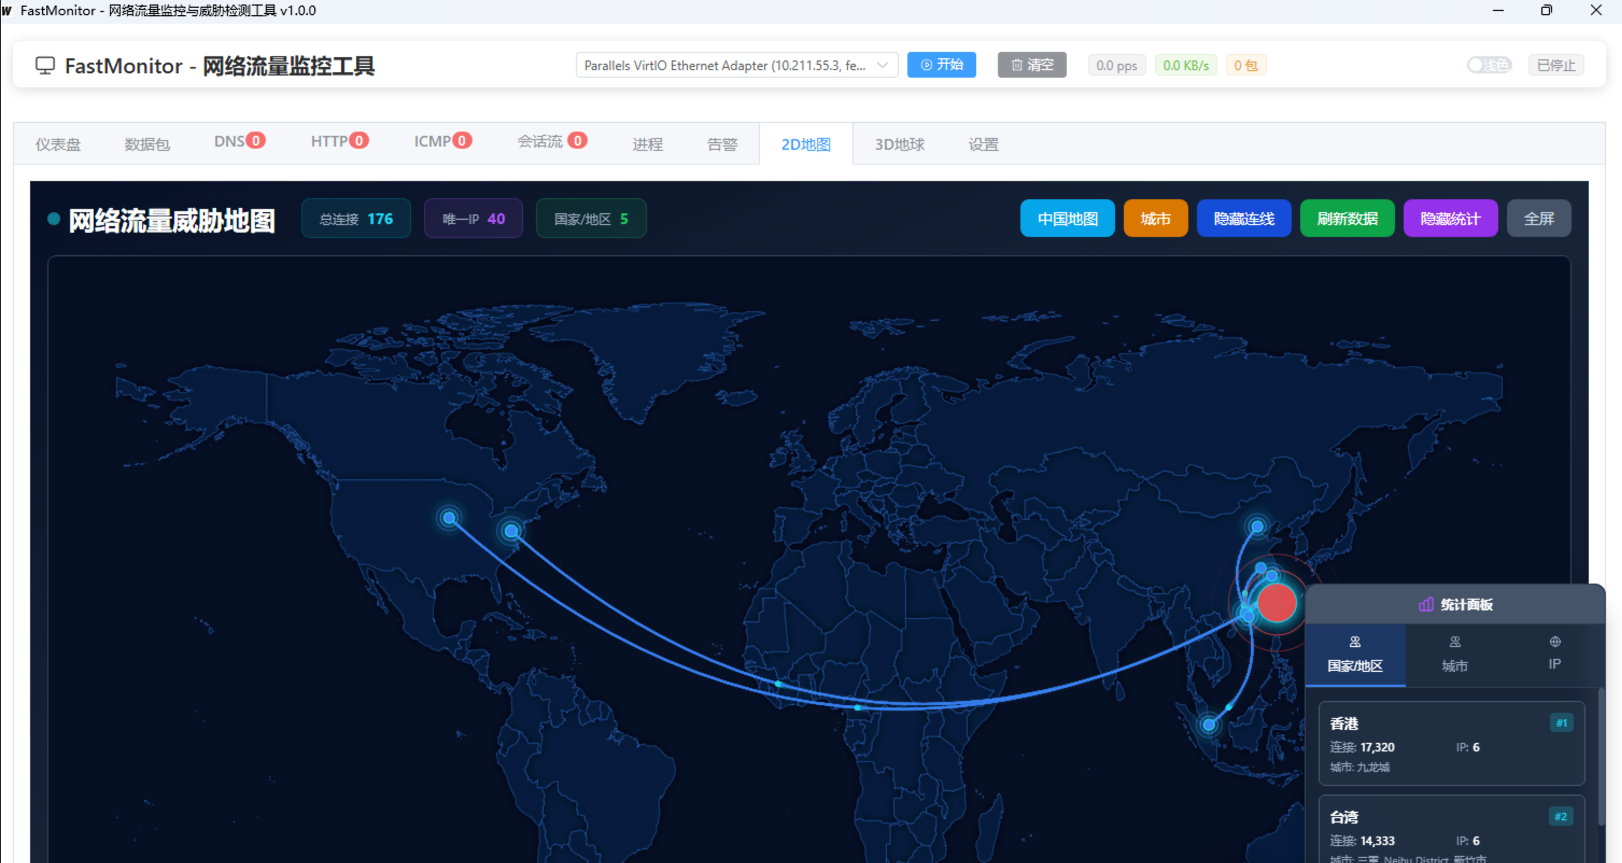The width and height of the screenshot is (1622, 863).
Task: Click the teal dot before 网络流量威胁地图
Action: (54, 219)
